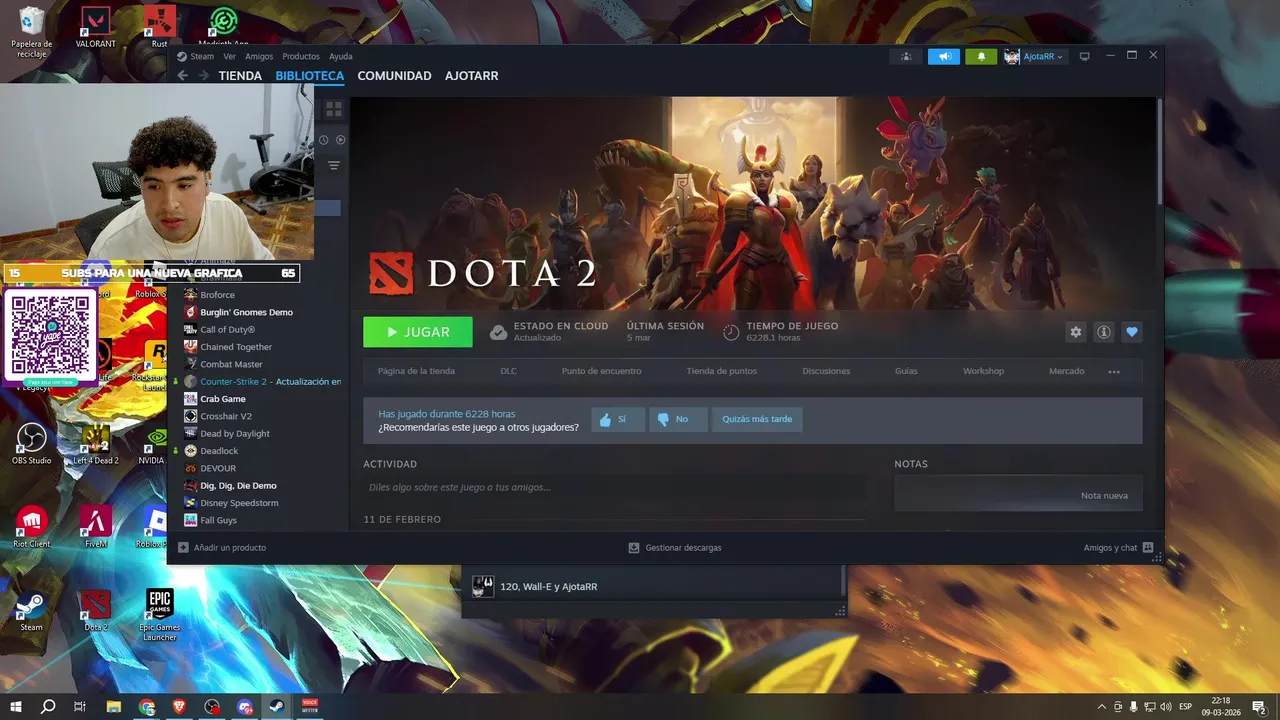
Task: Open the Productos menu
Action: [301, 56]
